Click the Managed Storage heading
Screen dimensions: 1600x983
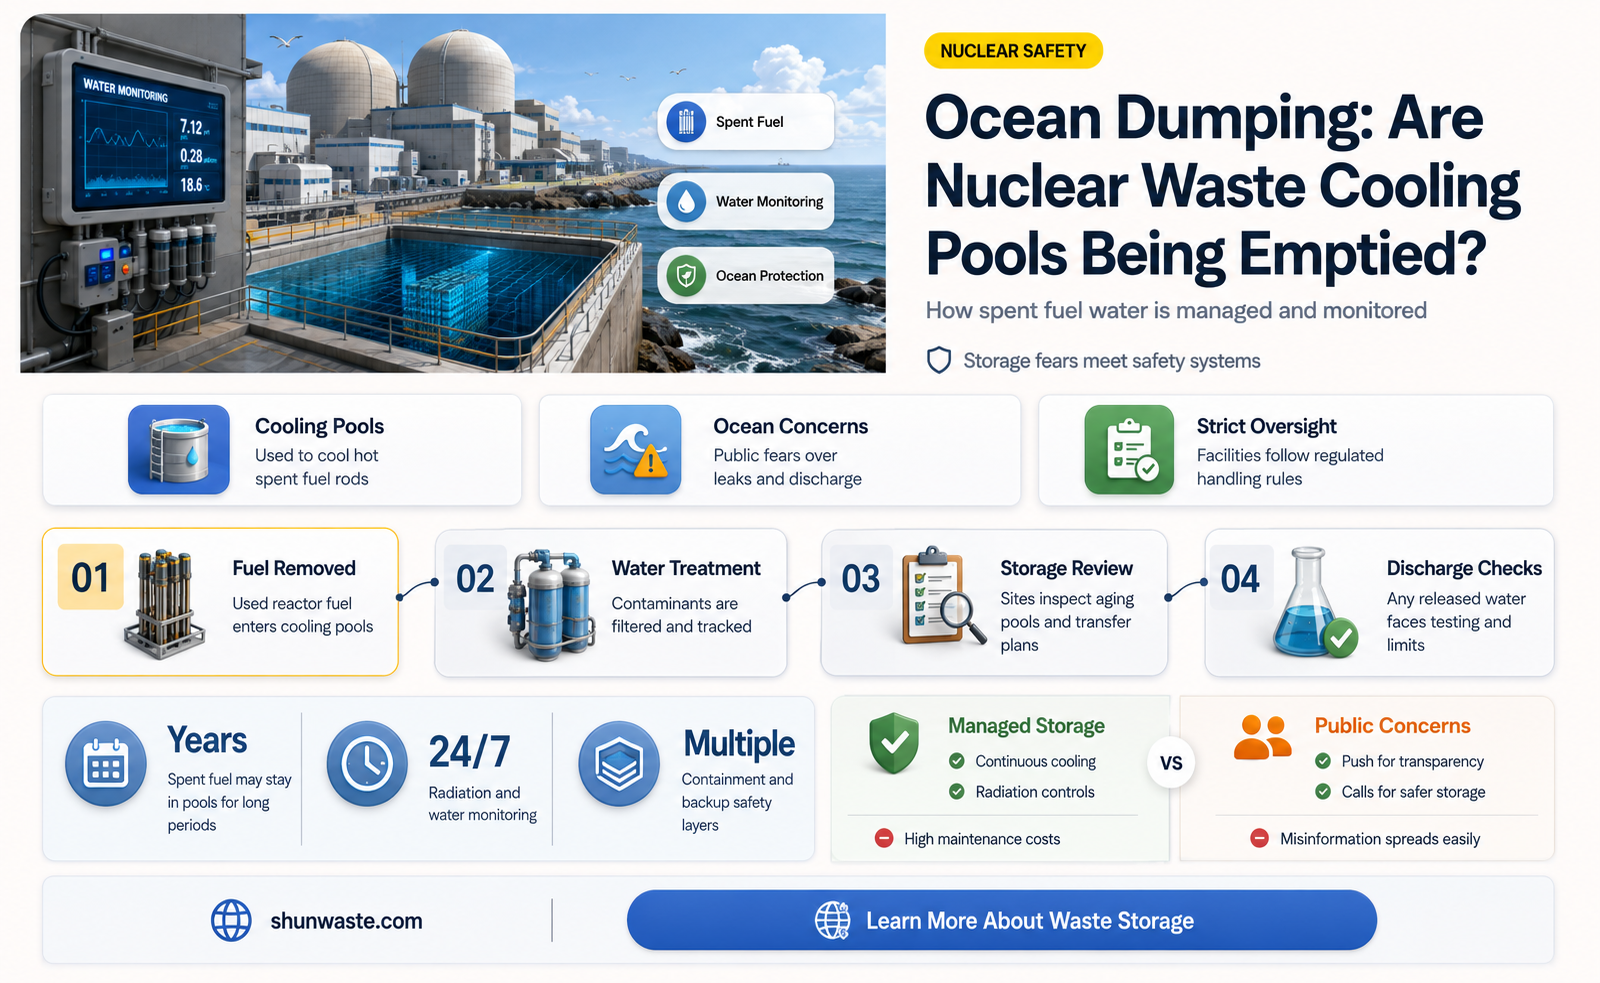(x=1026, y=726)
